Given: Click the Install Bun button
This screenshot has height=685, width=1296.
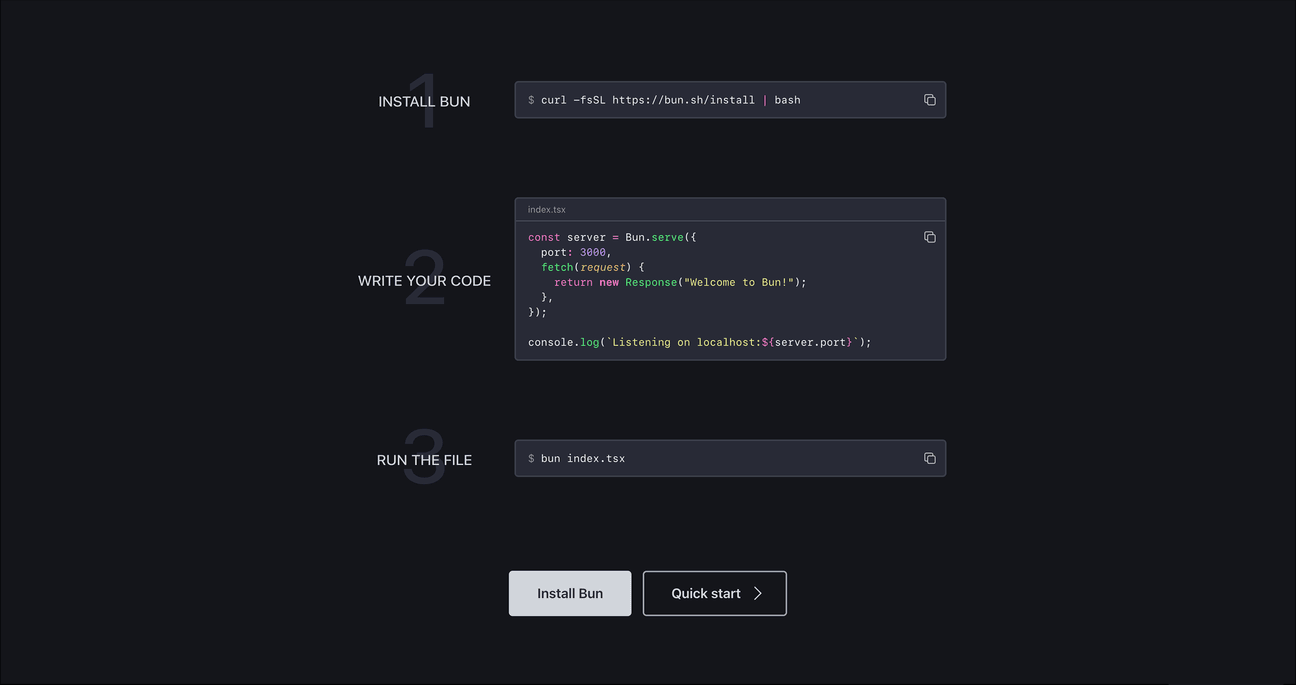Looking at the screenshot, I should 570,593.
